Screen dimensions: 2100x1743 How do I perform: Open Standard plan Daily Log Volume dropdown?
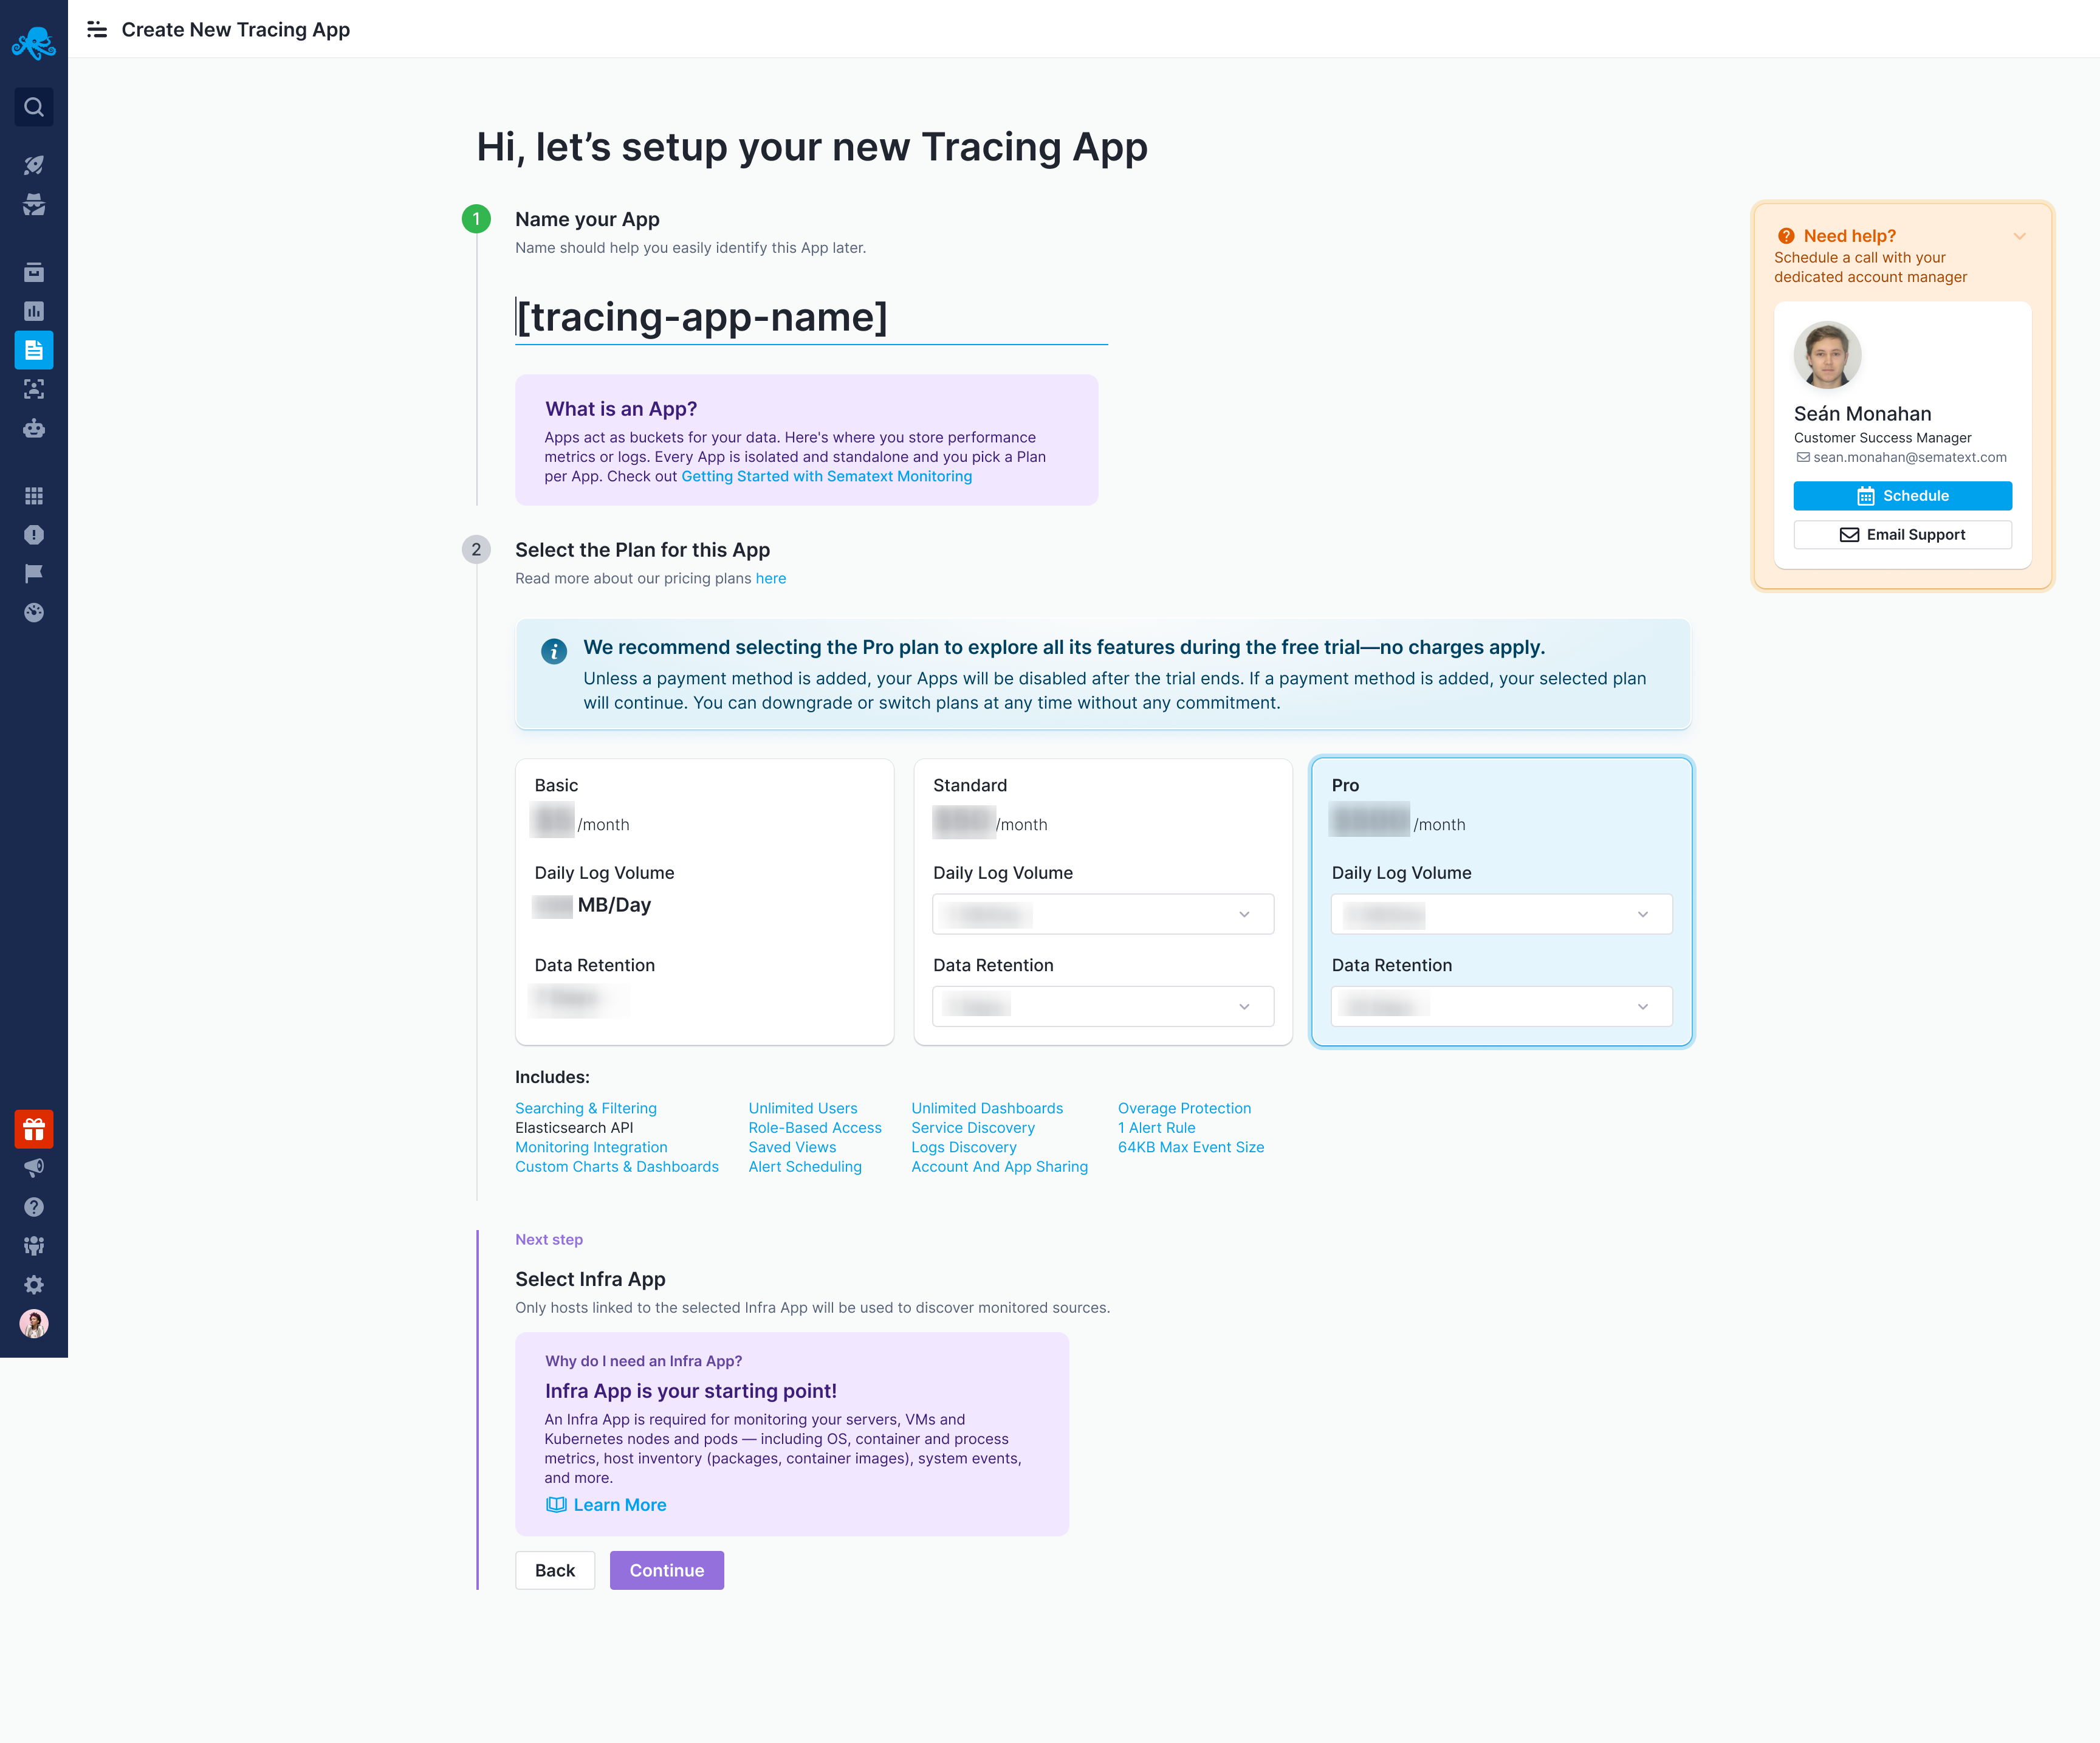(1103, 914)
